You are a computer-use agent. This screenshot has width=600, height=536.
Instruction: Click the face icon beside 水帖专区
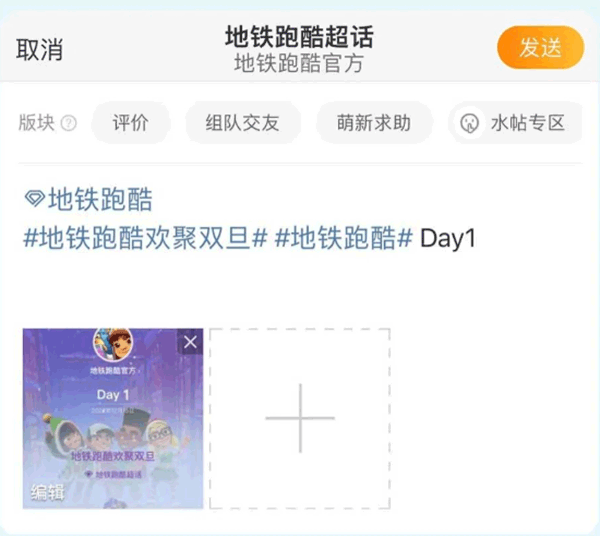pyautogui.click(x=469, y=123)
